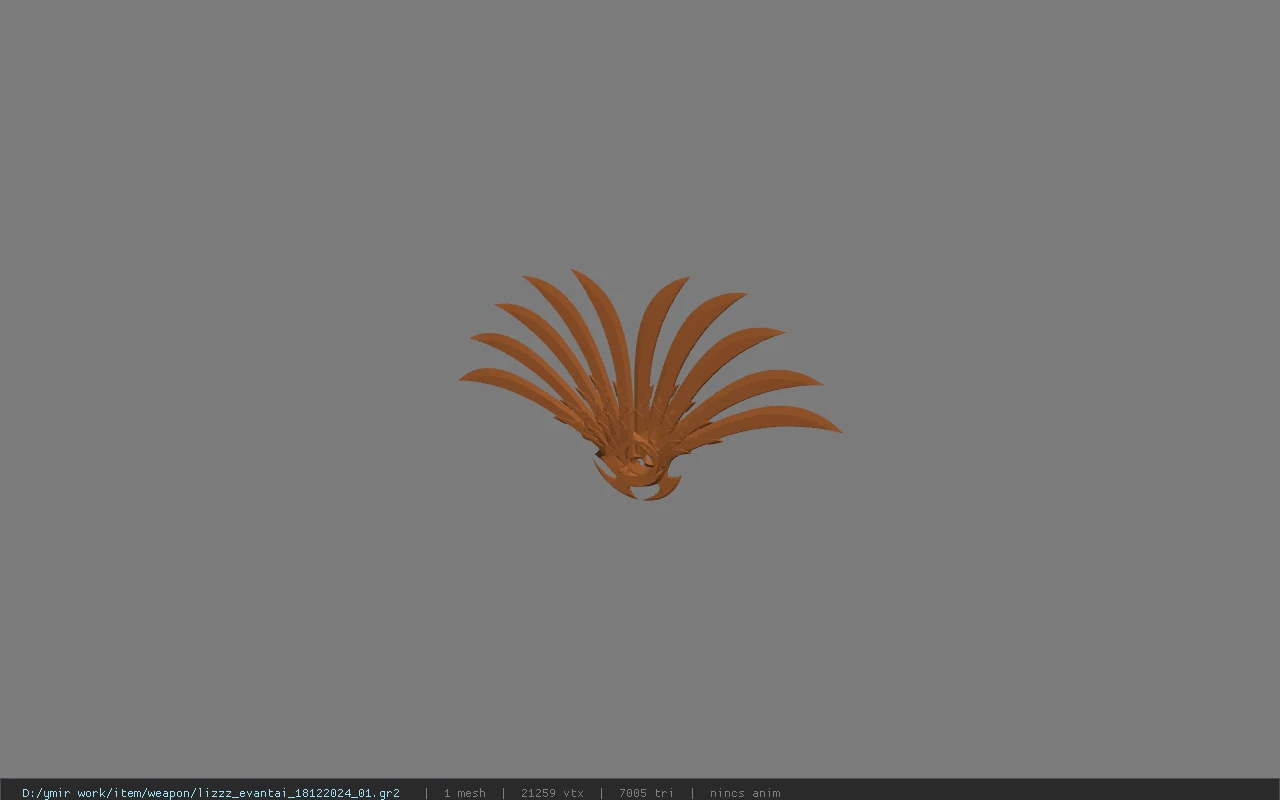Screen dimensions: 1280x800
Task: Click the file path lizzz_evantai_18122024_01.gr2
Action: tap(211, 793)
